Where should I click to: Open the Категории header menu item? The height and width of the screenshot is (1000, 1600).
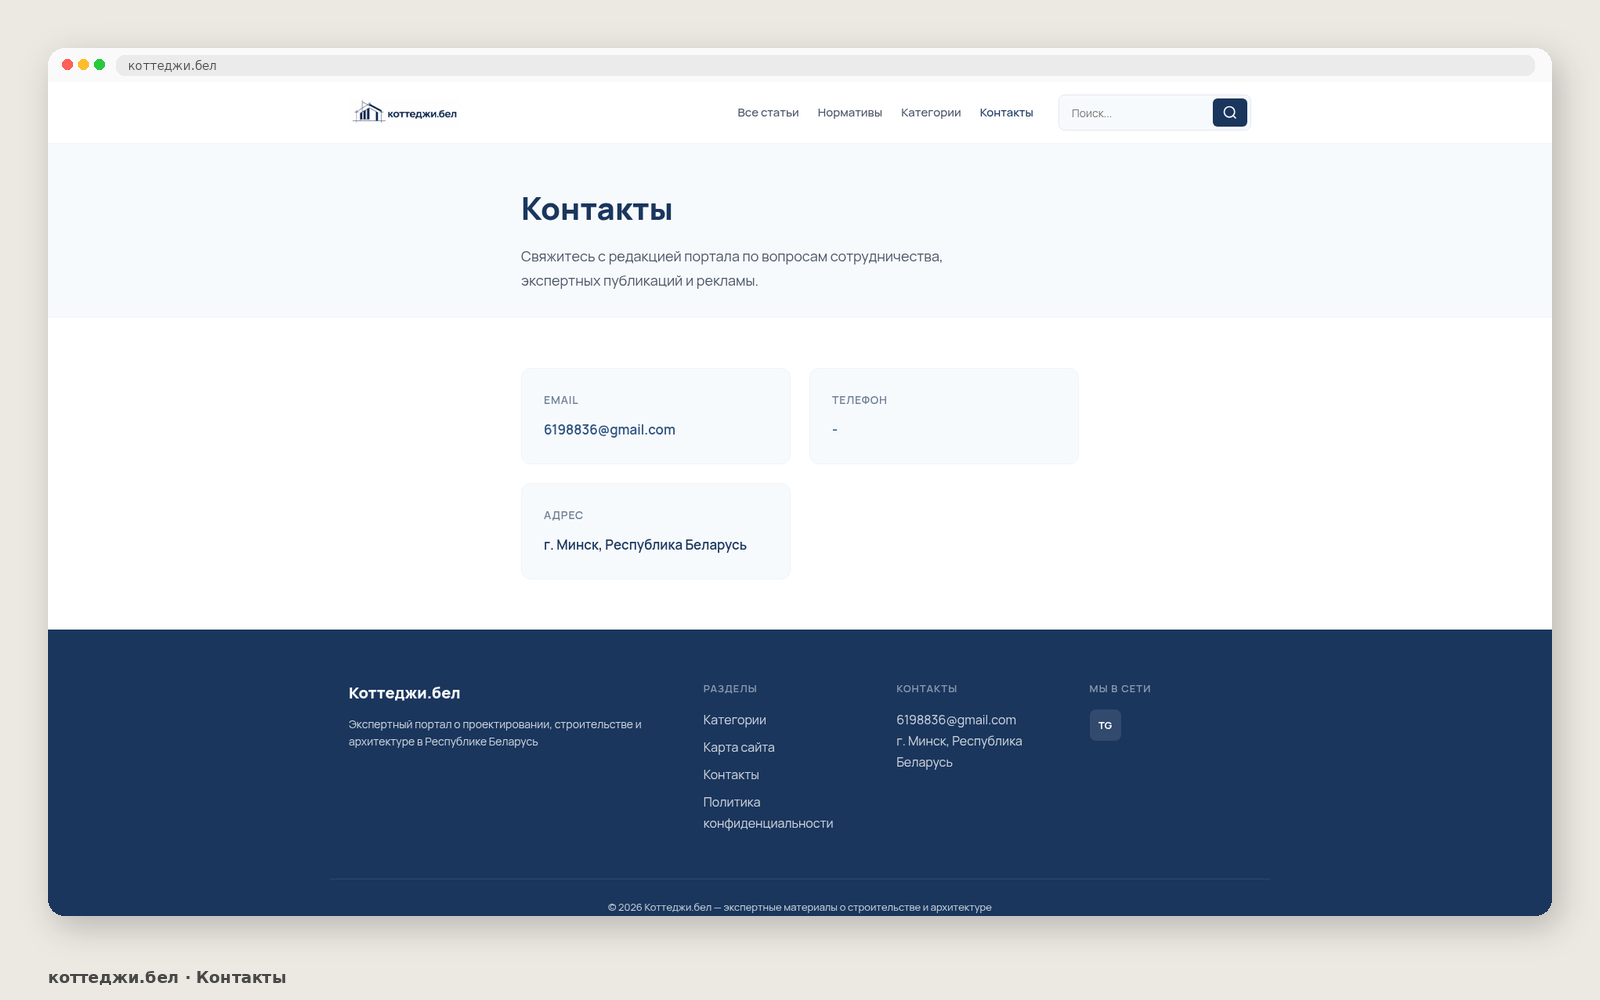(931, 113)
